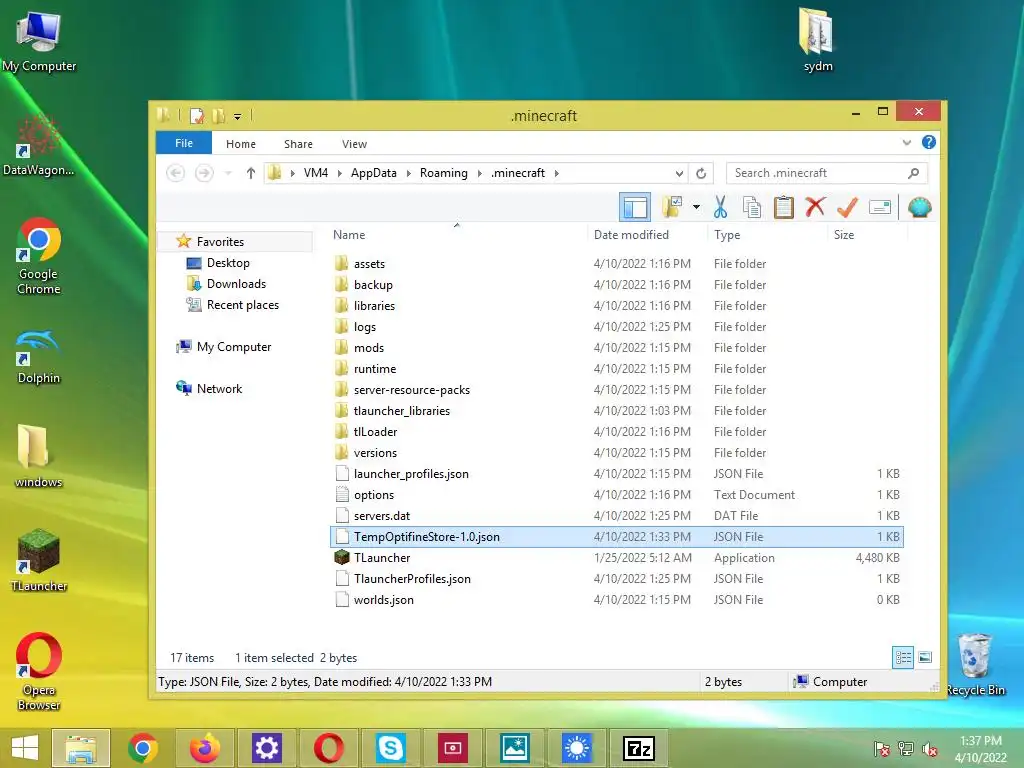
Task: Expand chevron after AppData in breadcrumb
Action: 408,173
